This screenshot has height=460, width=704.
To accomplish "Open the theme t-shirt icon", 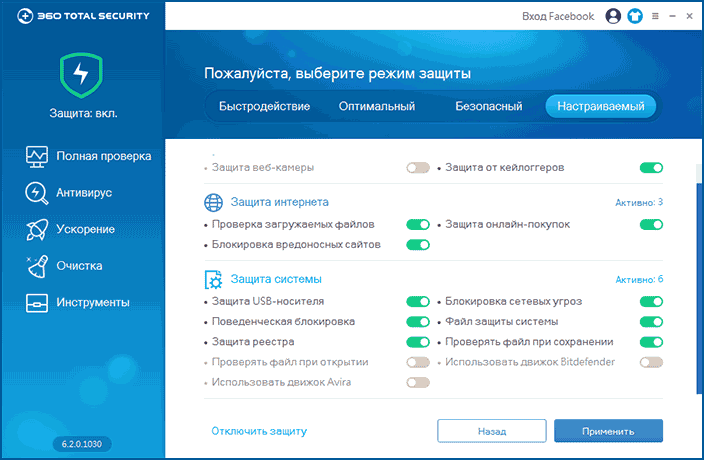I will coord(635,16).
